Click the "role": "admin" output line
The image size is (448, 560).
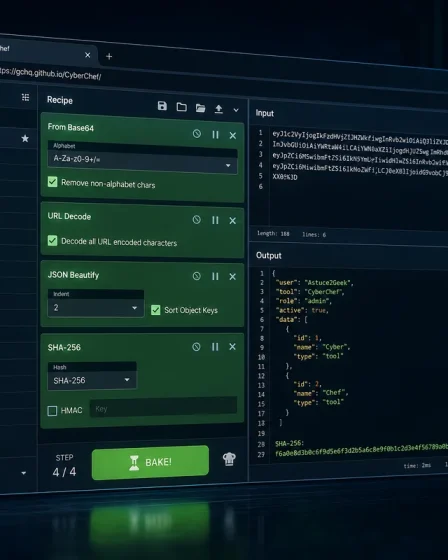pyautogui.click(x=303, y=301)
